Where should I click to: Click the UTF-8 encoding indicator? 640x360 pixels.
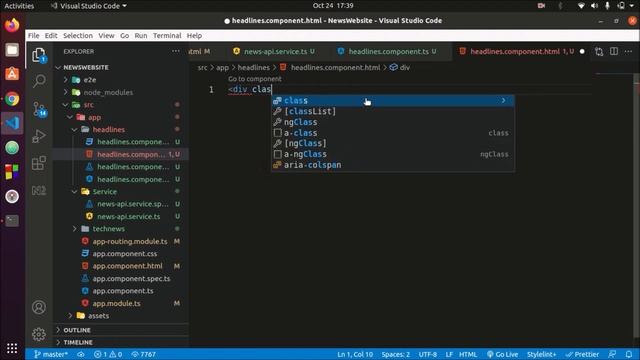427,354
